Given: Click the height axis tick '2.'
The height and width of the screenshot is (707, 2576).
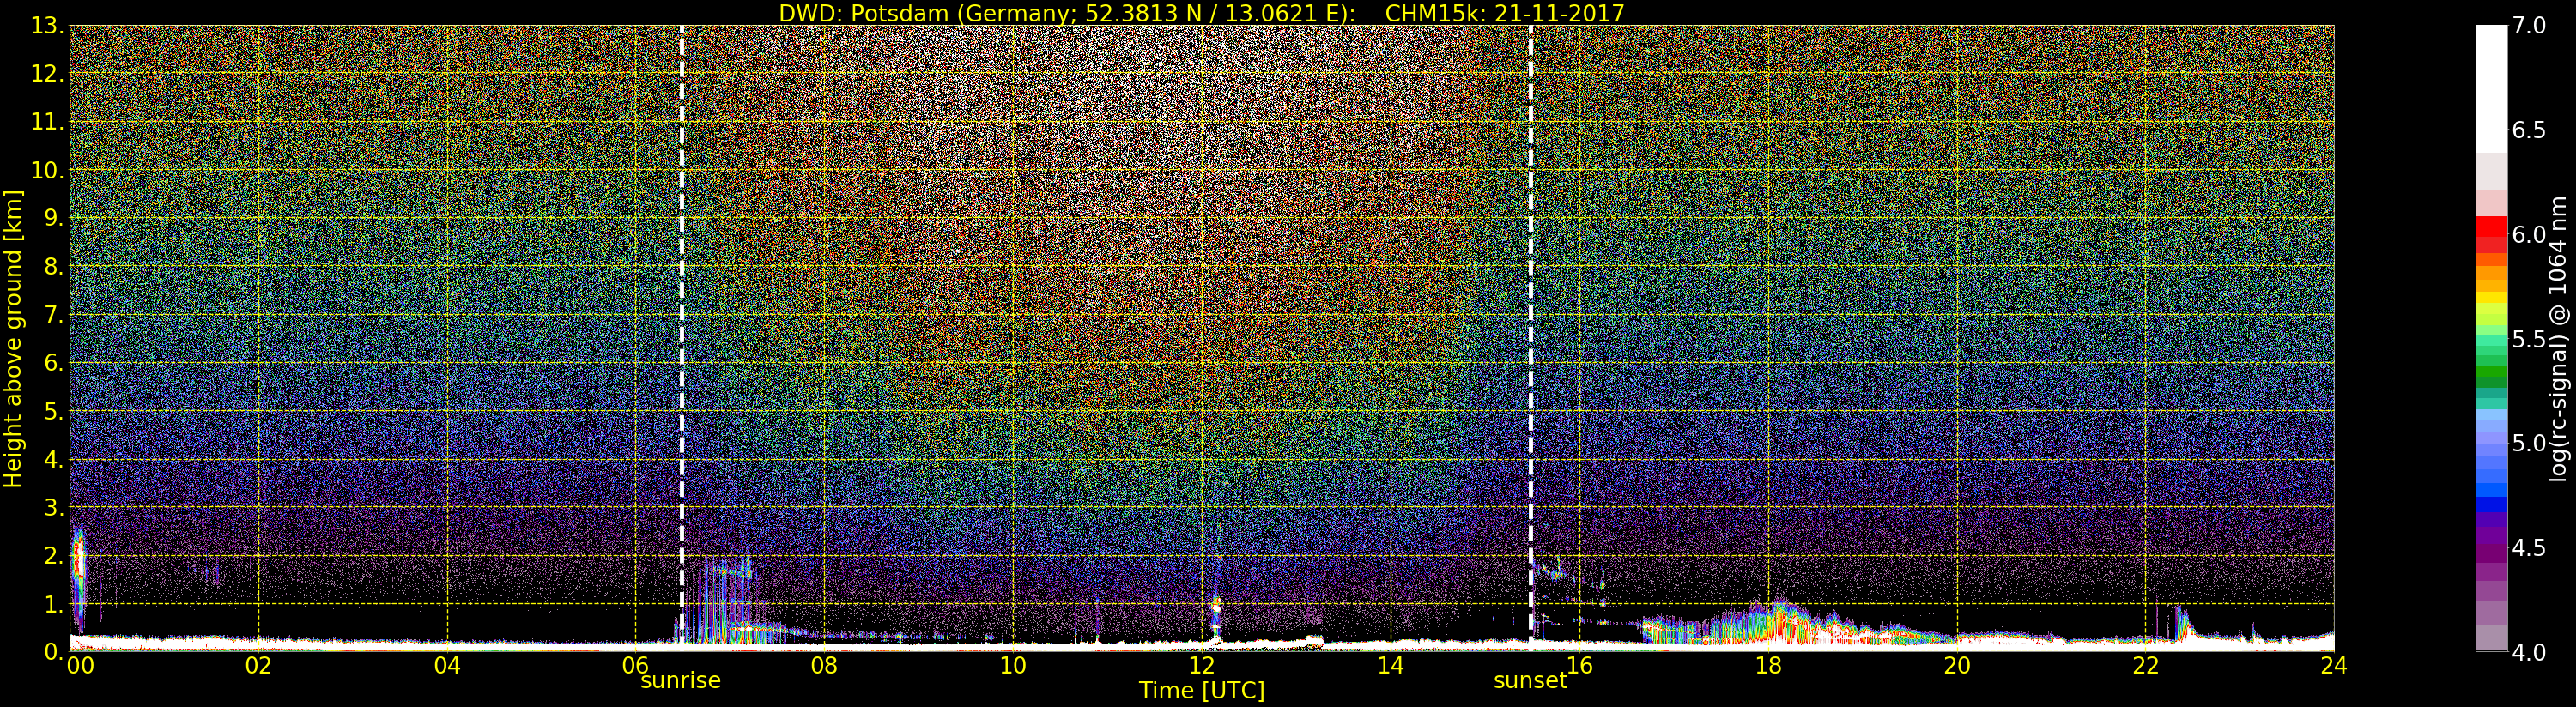Looking at the screenshot, I should 54,555.
